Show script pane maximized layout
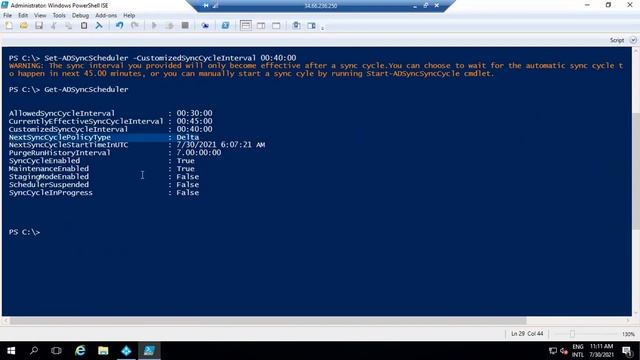 276,26
